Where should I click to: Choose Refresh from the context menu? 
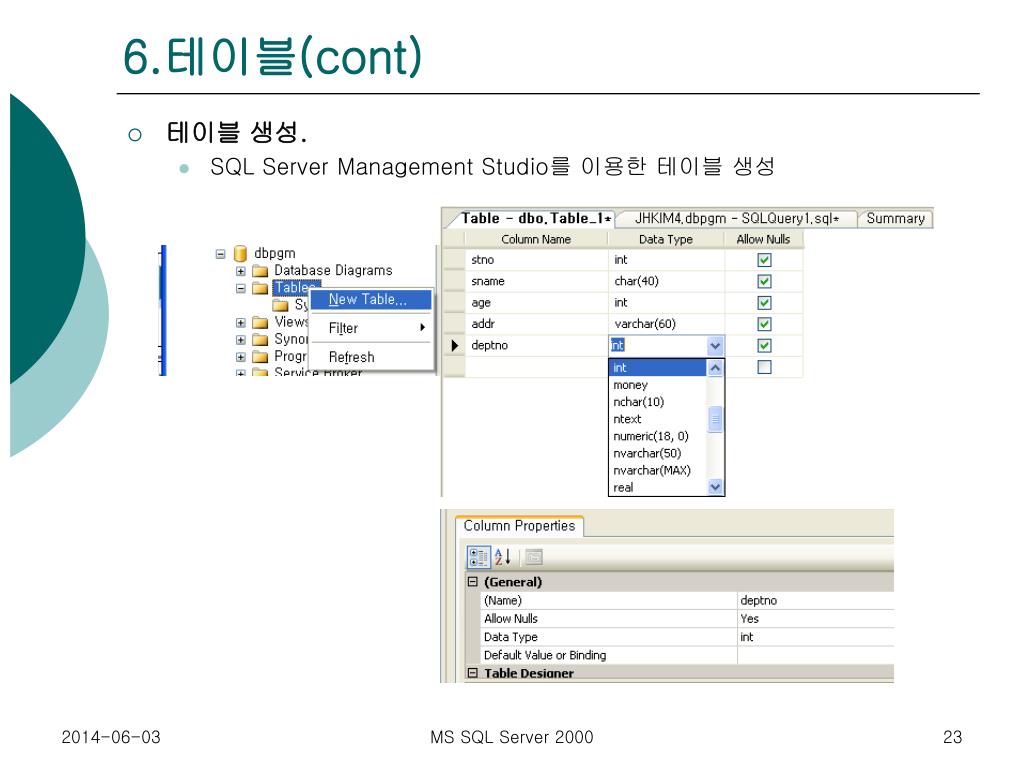(x=370, y=357)
